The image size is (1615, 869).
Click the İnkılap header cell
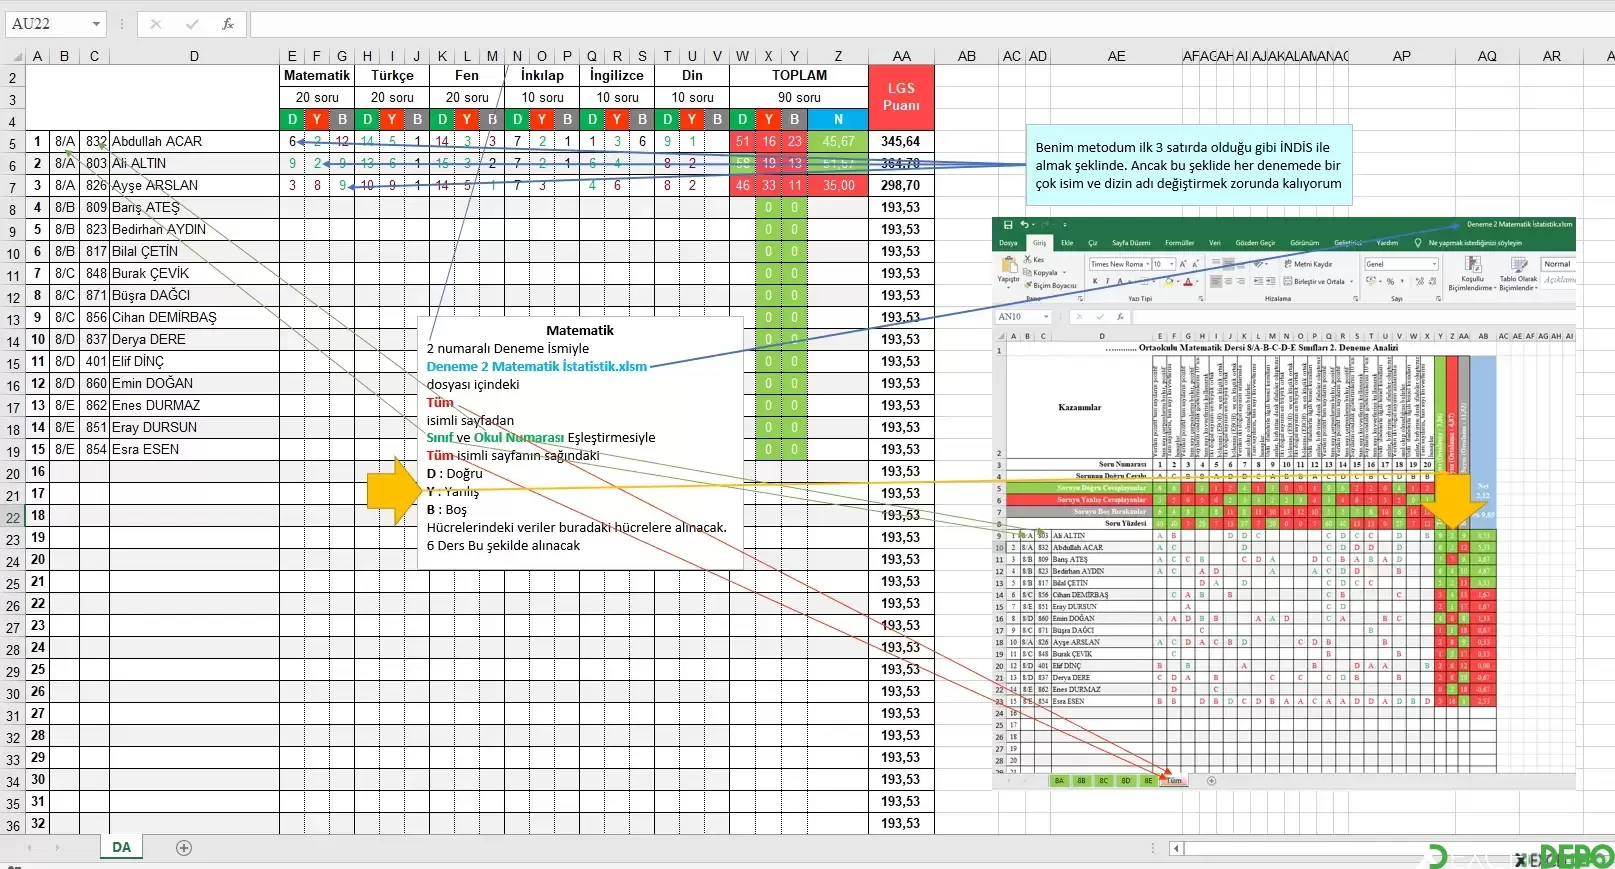542,76
